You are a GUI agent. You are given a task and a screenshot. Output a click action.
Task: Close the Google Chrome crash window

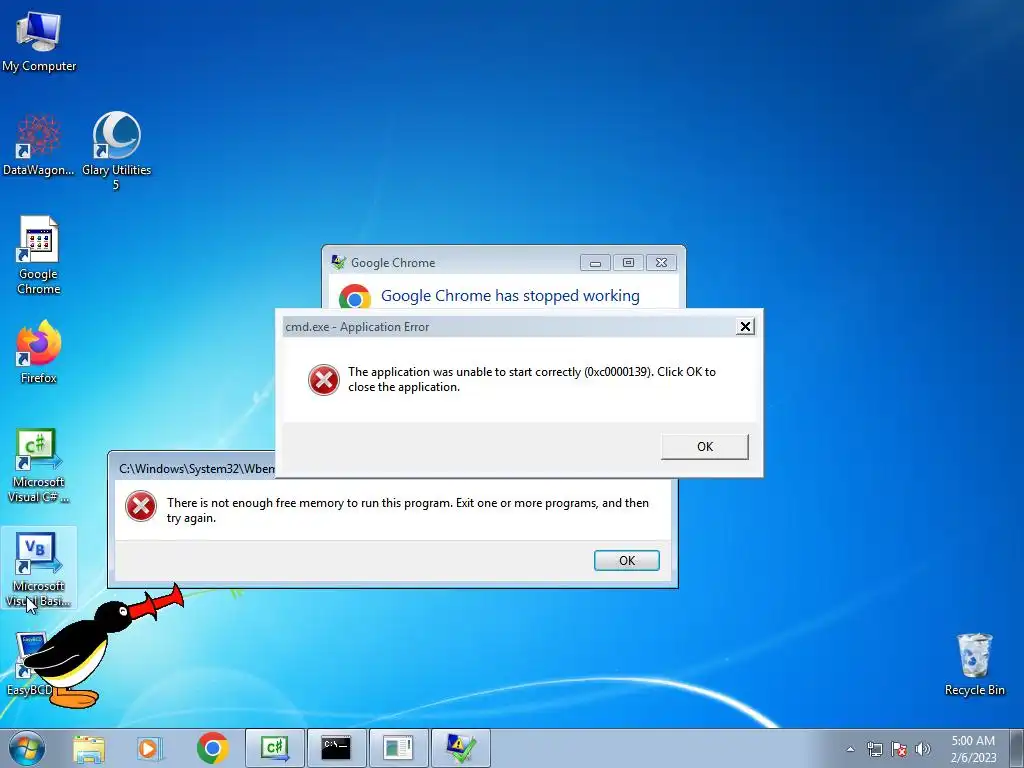[x=662, y=263]
